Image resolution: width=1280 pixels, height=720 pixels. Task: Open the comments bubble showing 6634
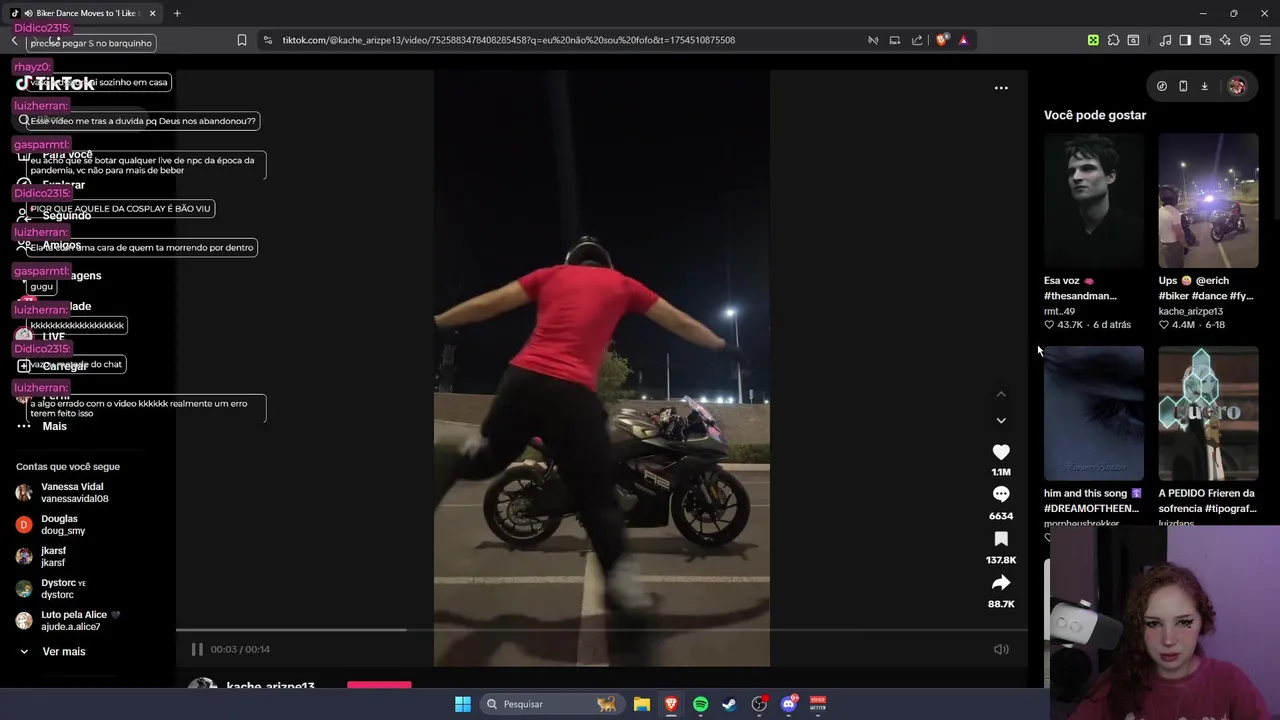pyautogui.click(x=1001, y=494)
